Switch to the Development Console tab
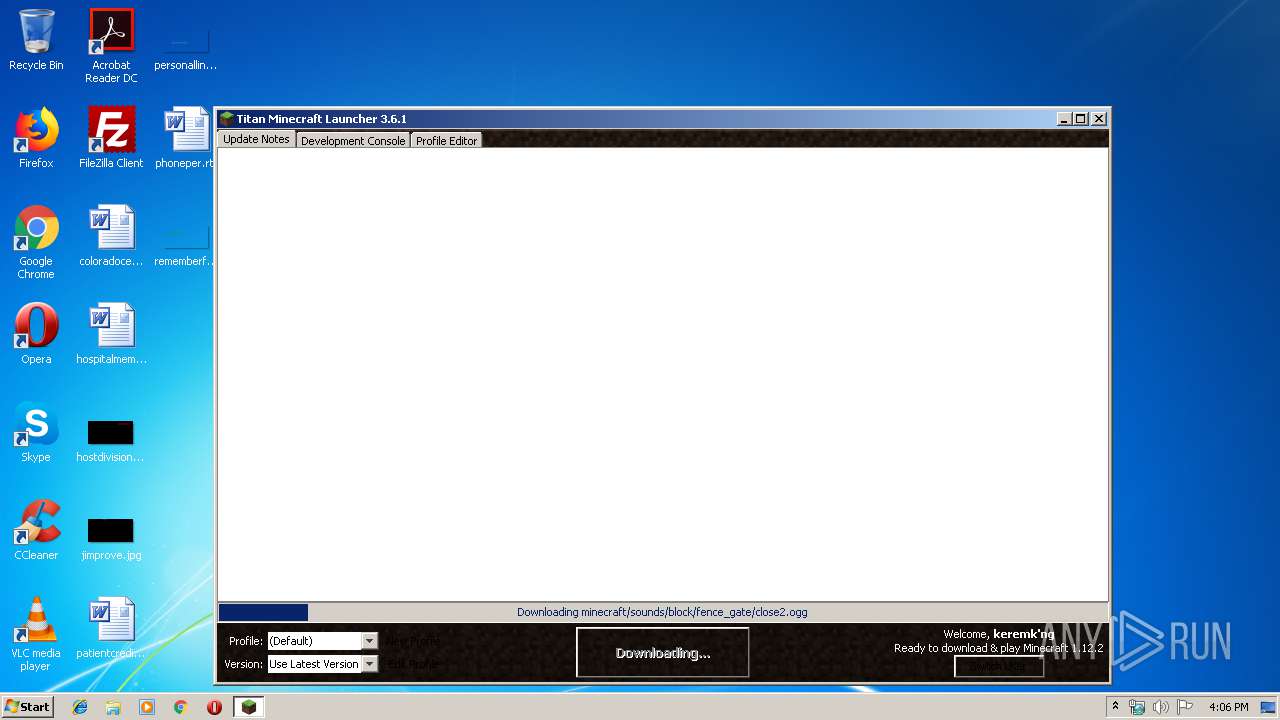 click(353, 141)
